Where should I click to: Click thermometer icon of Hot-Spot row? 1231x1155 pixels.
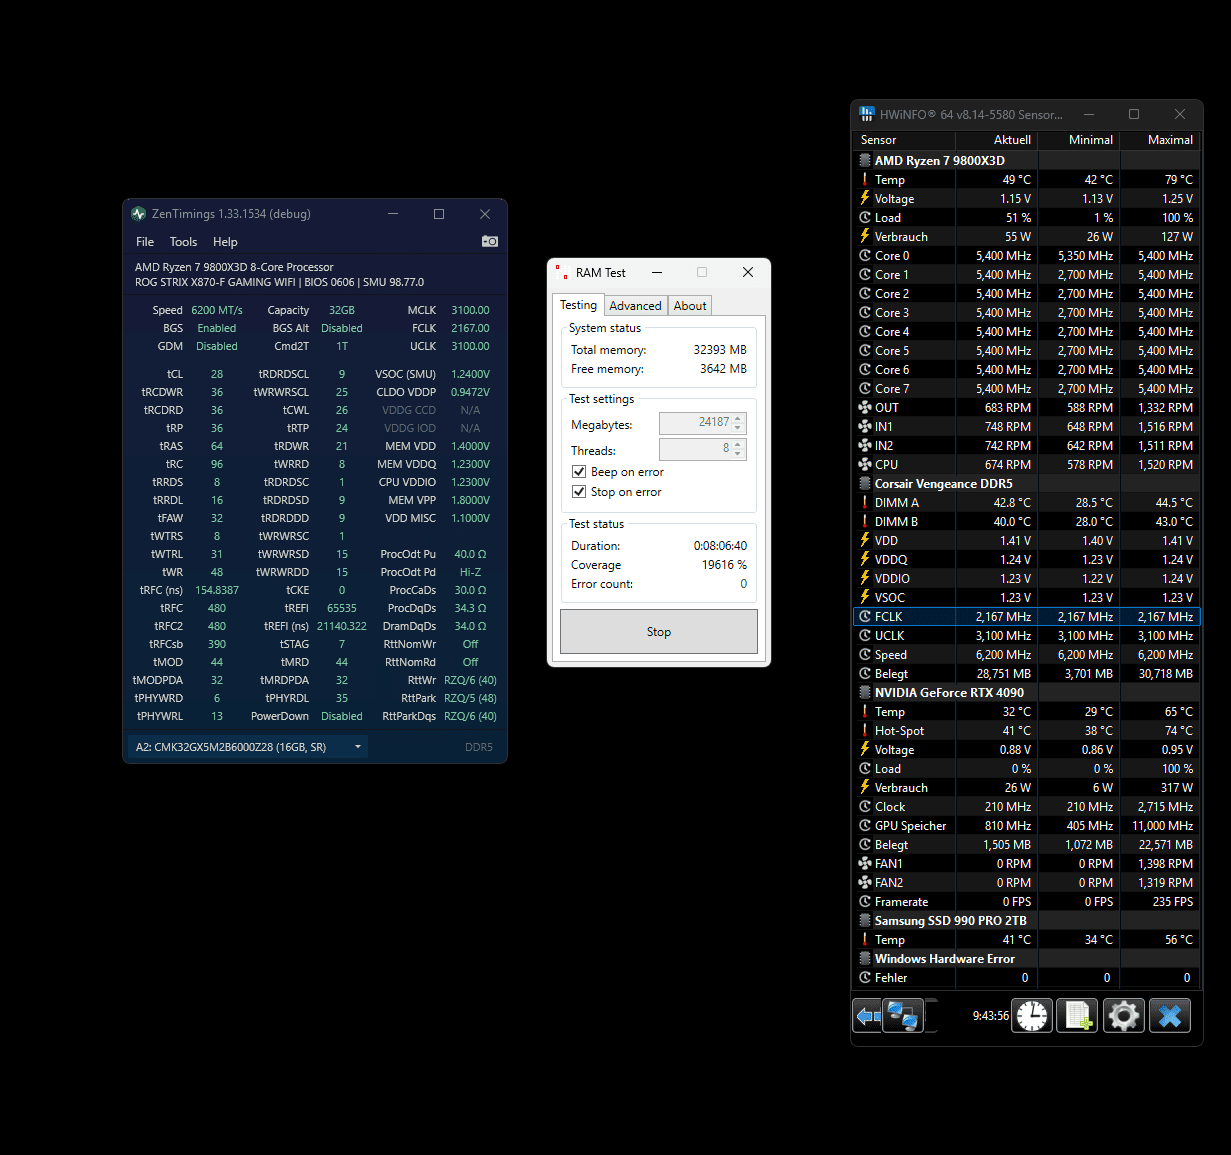click(x=865, y=731)
